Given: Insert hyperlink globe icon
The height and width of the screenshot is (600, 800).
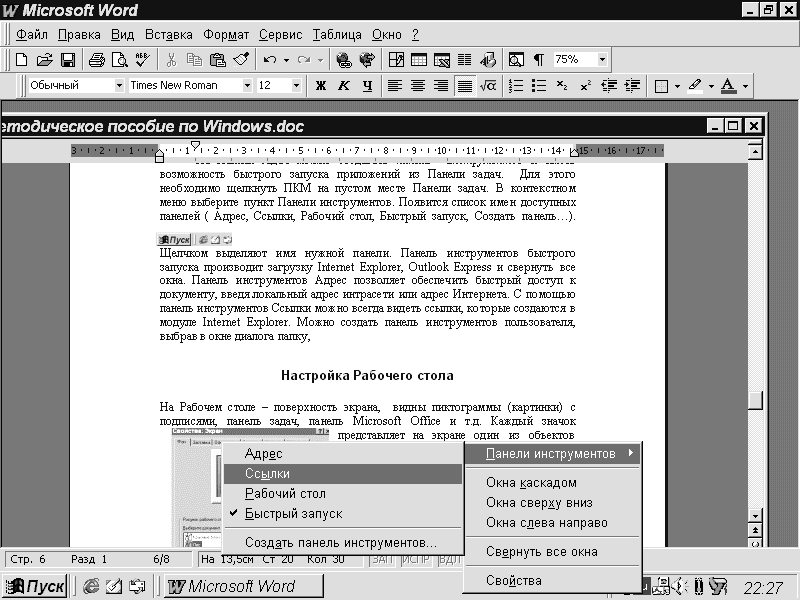Looking at the screenshot, I should [x=343, y=60].
